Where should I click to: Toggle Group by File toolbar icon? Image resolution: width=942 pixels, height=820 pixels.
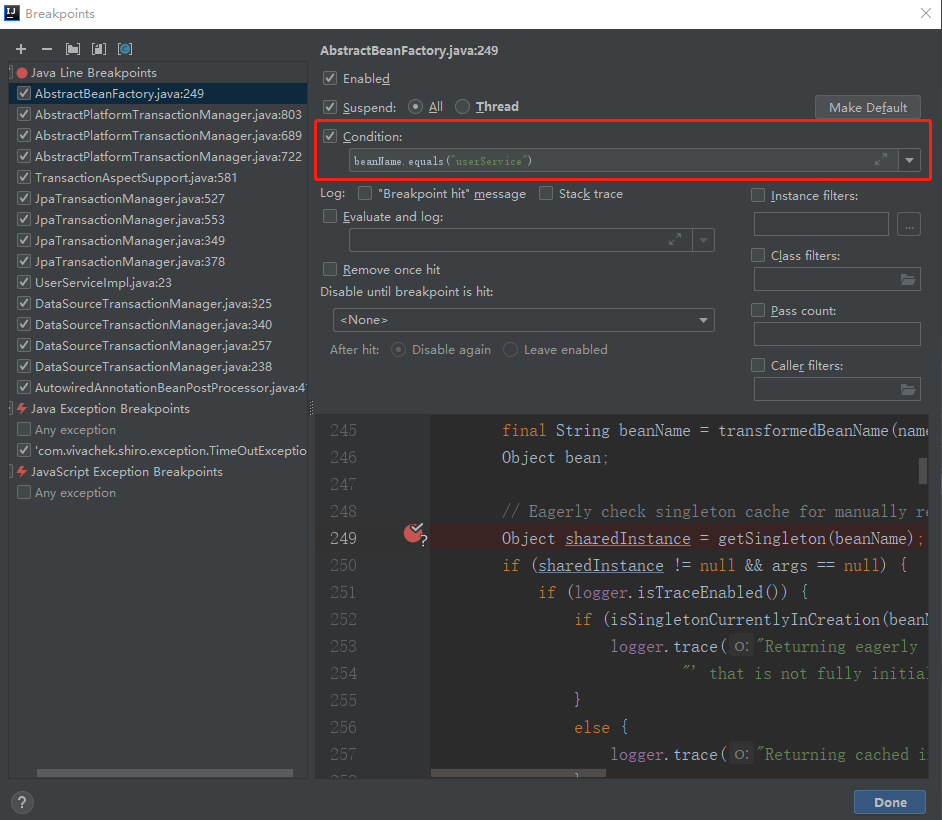99,49
